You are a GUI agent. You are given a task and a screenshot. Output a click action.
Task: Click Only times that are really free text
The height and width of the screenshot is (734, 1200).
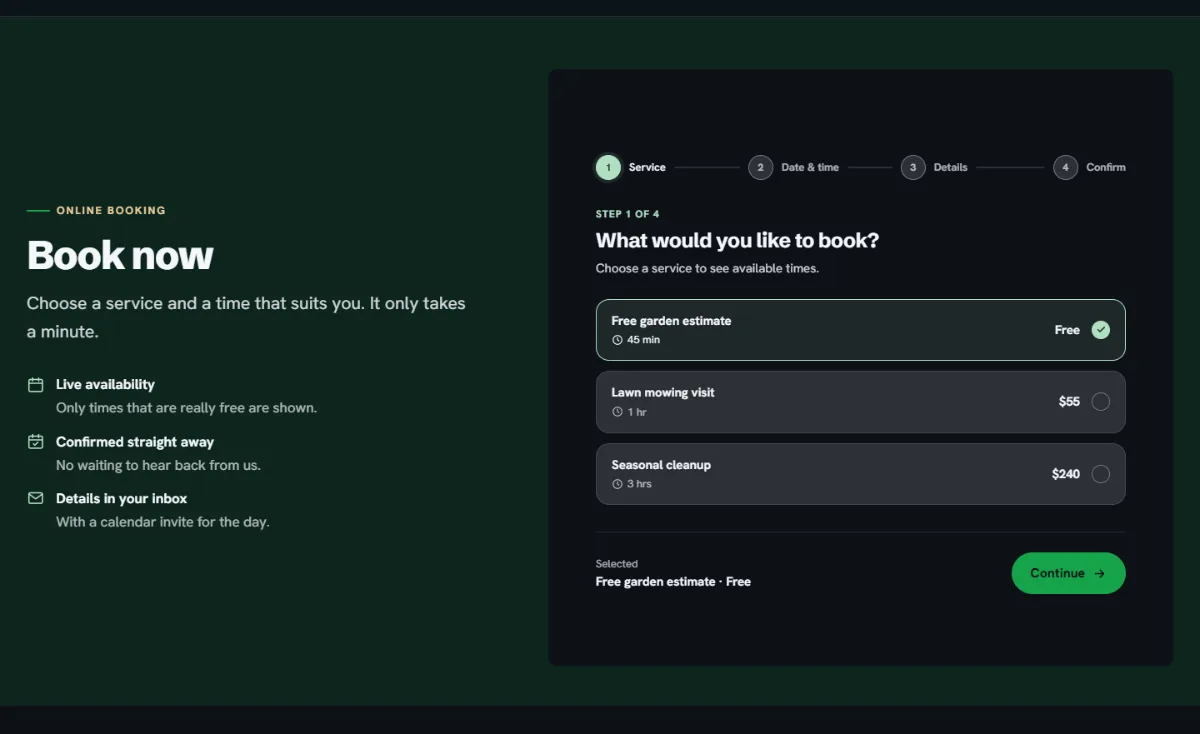click(x=186, y=408)
